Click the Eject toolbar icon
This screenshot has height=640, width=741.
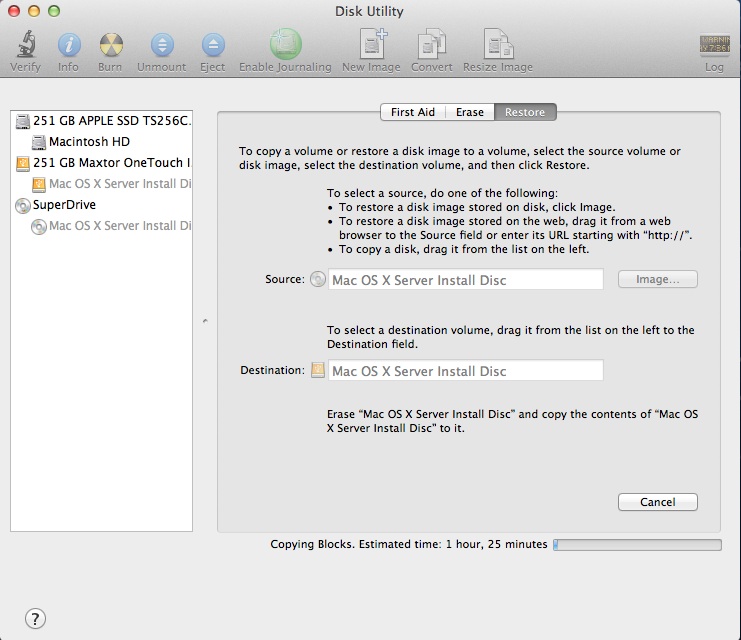[x=213, y=45]
